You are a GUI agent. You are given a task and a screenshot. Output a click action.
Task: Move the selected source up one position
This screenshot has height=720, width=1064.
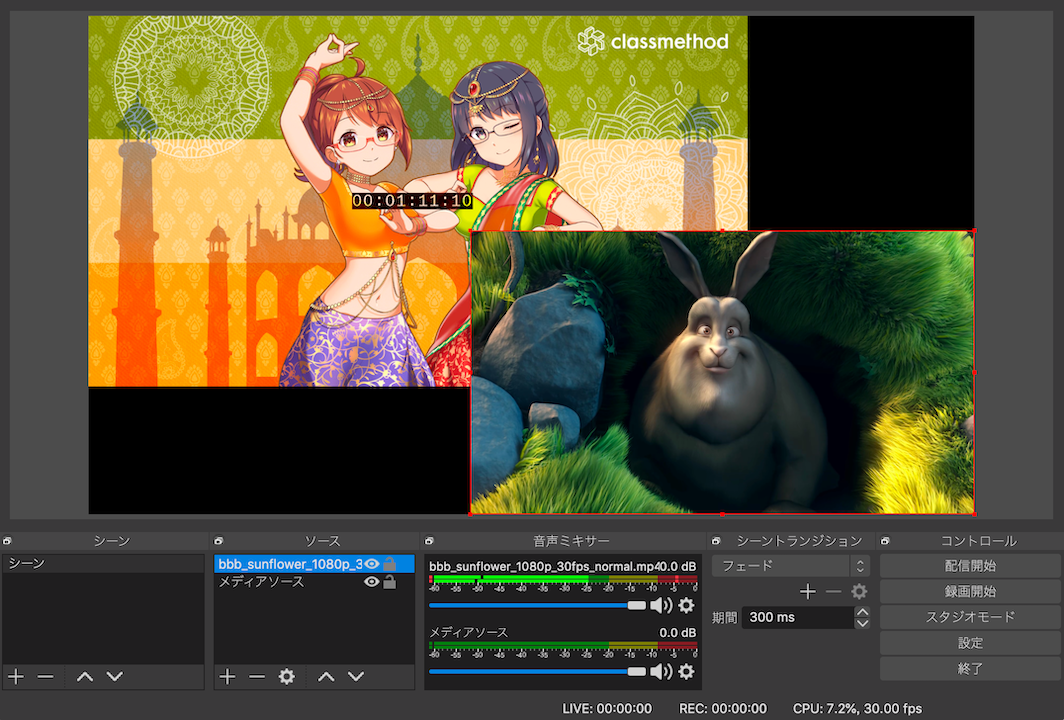click(x=326, y=677)
